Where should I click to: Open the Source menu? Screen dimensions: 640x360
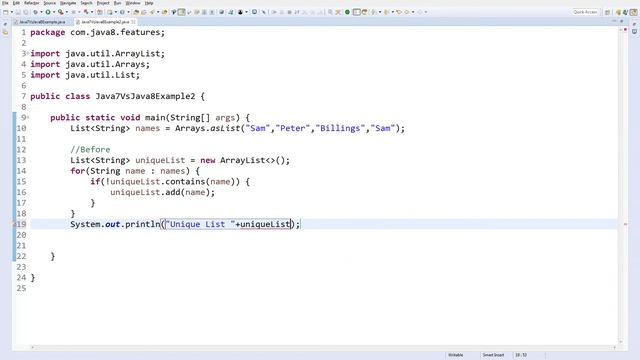click(x=50, y=3)
